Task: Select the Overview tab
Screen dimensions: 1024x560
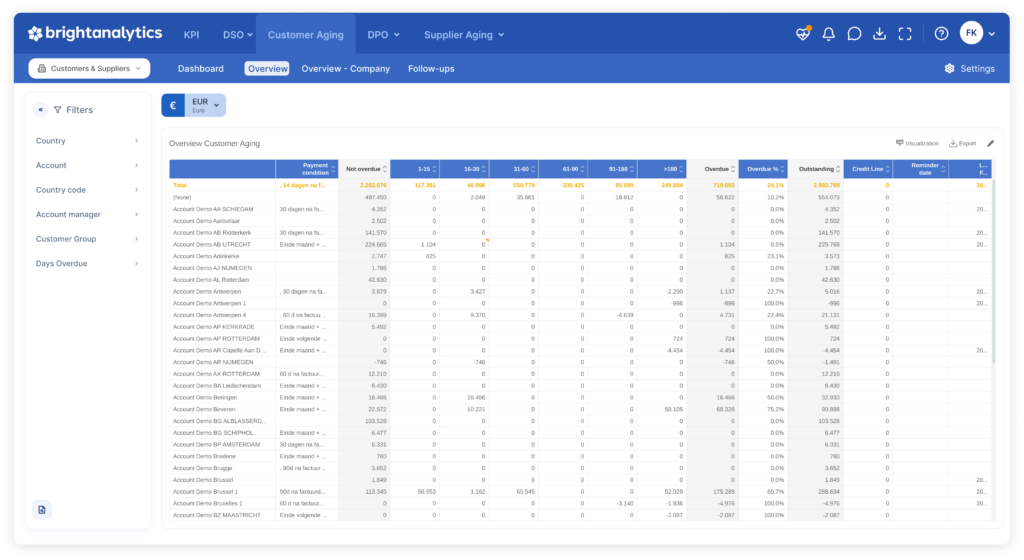Action: click(267, 69)
